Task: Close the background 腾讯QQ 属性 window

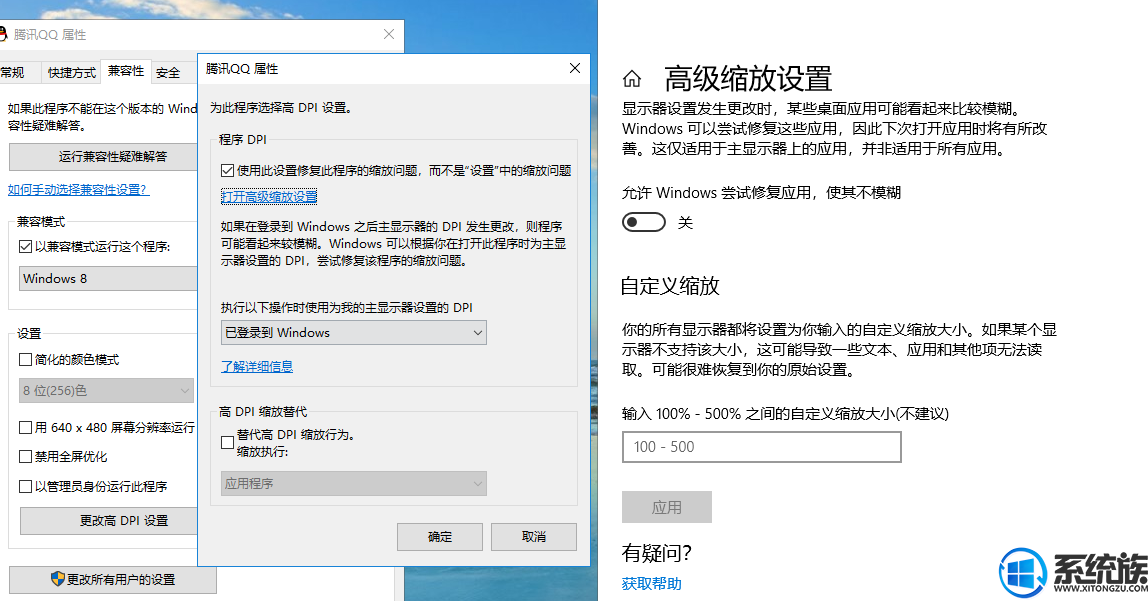Action: click(x=389, y=34)
